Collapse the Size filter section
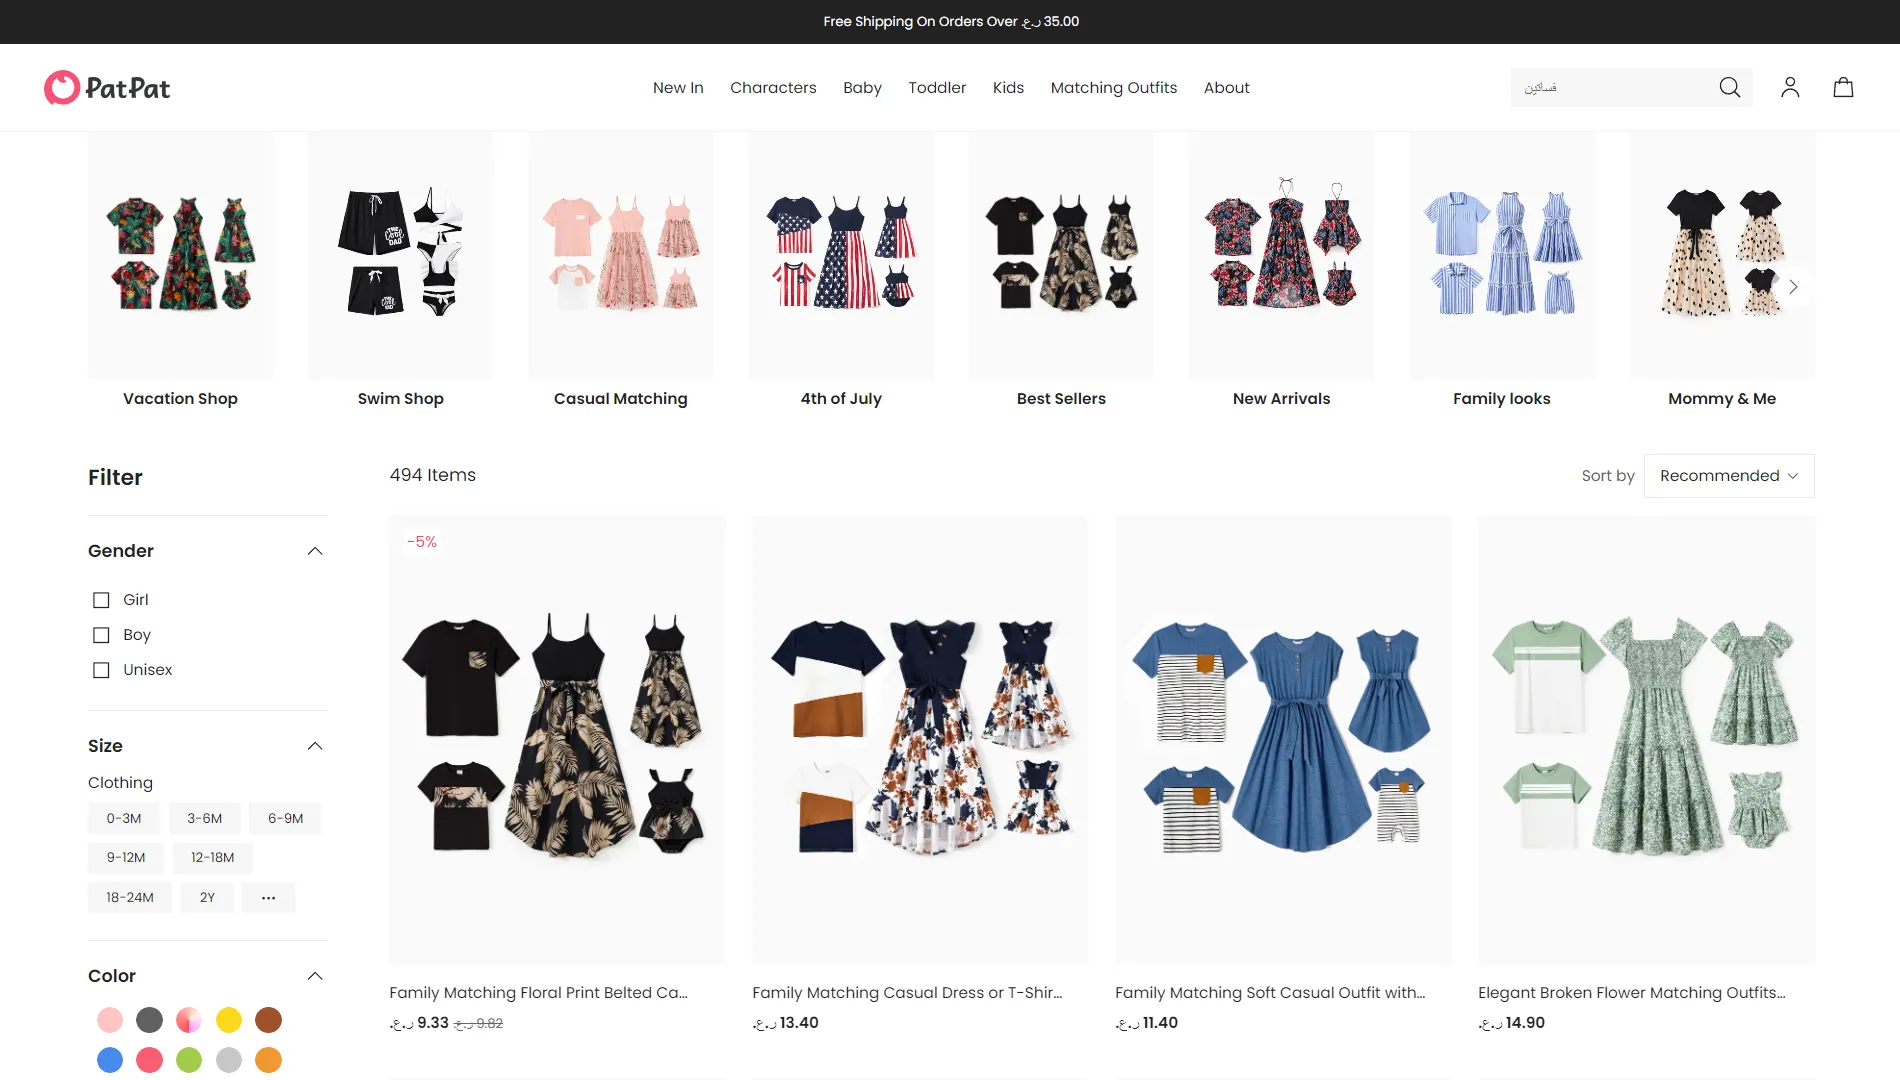Image resolution: width=1900 pixels, height=1080 pixels. [315, 746]
